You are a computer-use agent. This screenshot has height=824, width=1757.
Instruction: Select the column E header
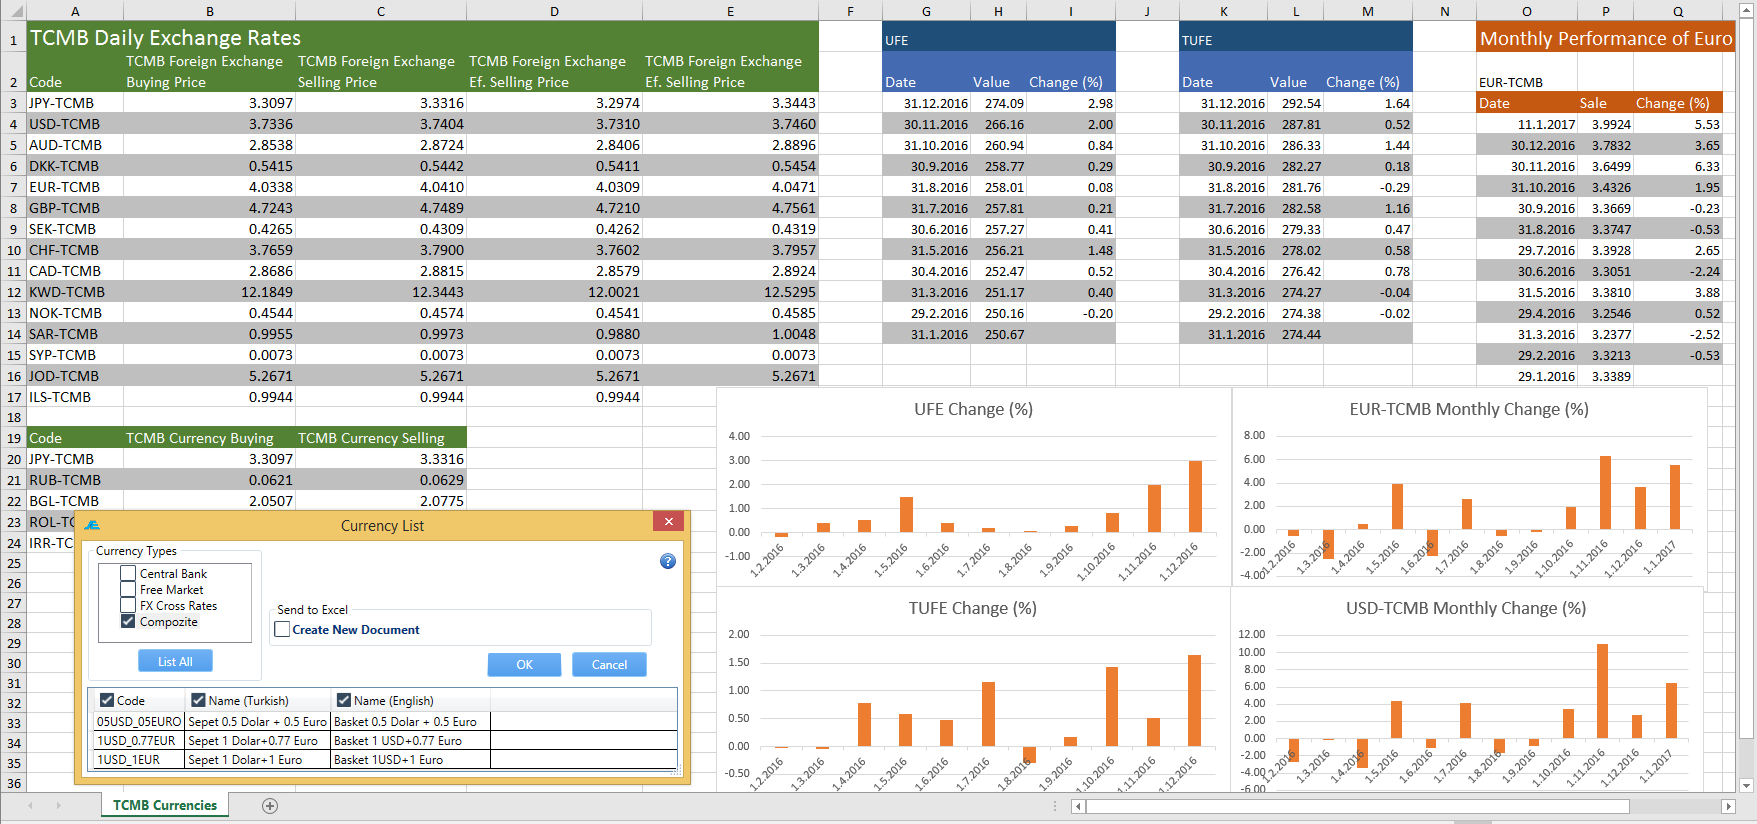[x=730, y=11]
